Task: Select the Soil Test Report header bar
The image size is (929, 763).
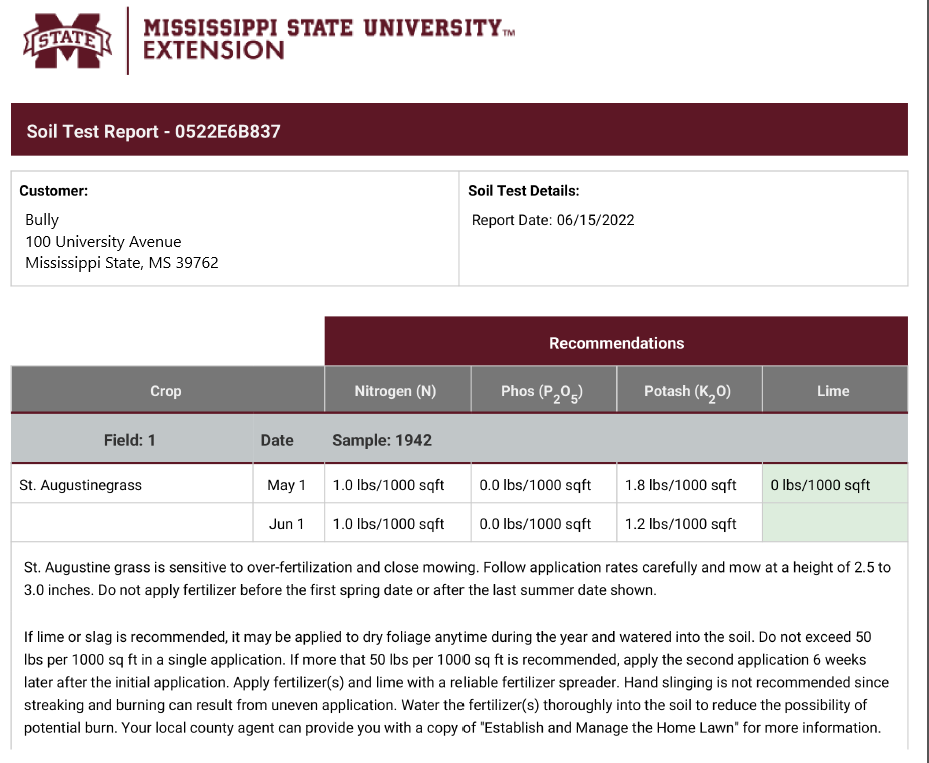Action: click(x=459, y=130)
